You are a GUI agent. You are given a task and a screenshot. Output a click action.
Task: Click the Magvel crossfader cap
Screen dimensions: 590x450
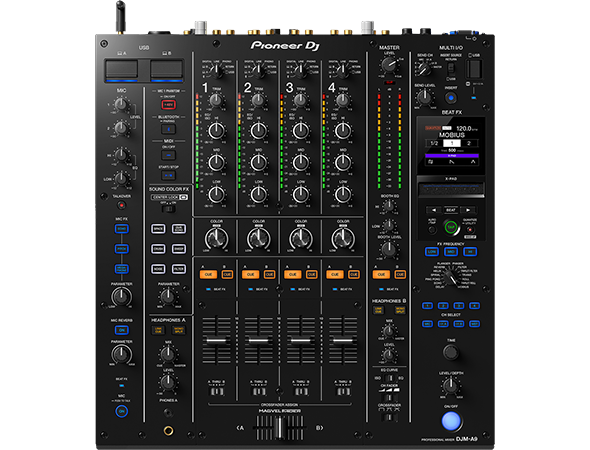click(x=280, y=428)
